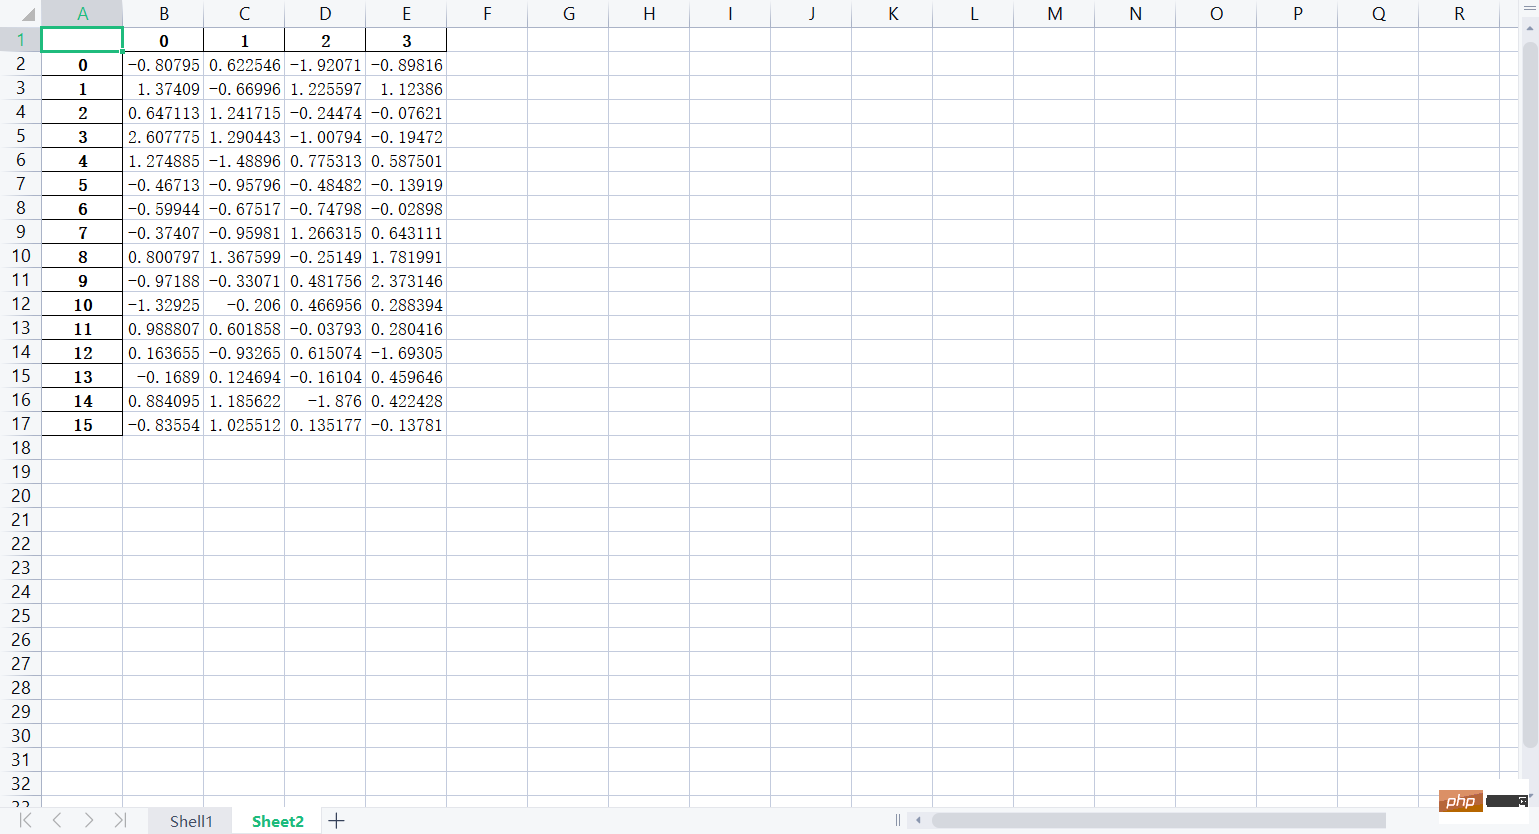
Task: Select cell with value -0.46713
Action: (x=164, y=185)
